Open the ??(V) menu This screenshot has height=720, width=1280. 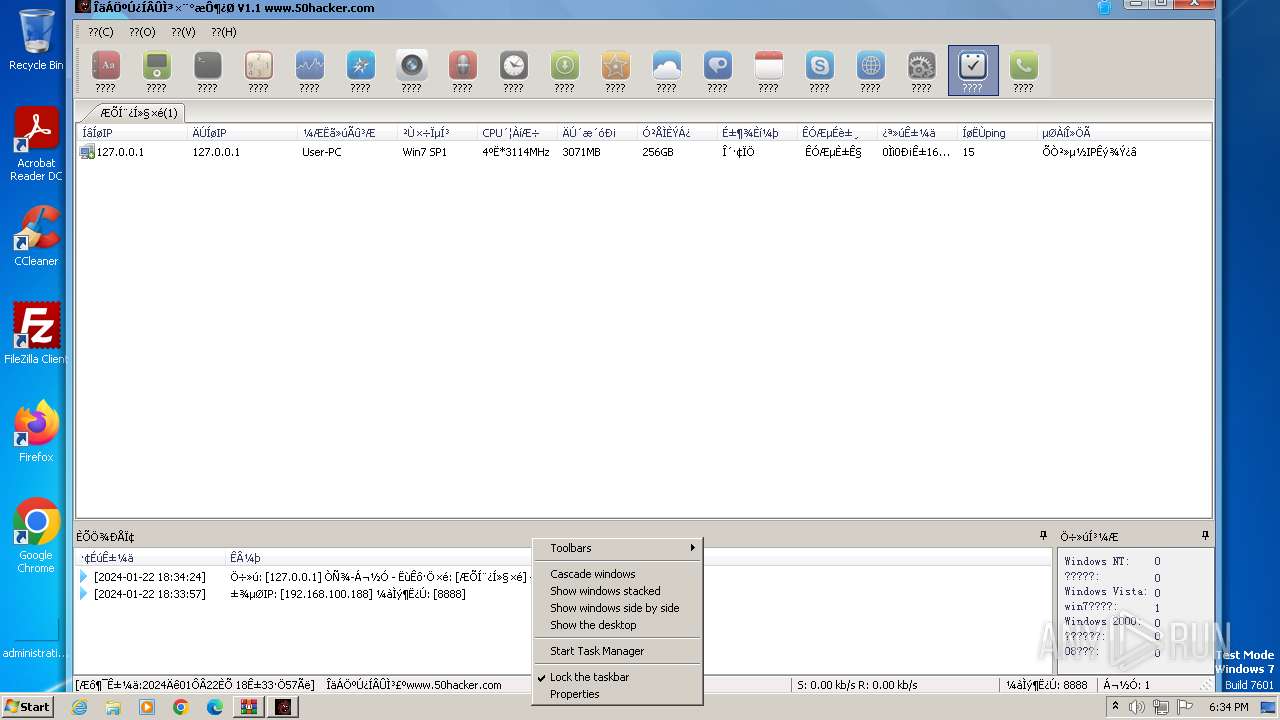(x=183, y=32)
